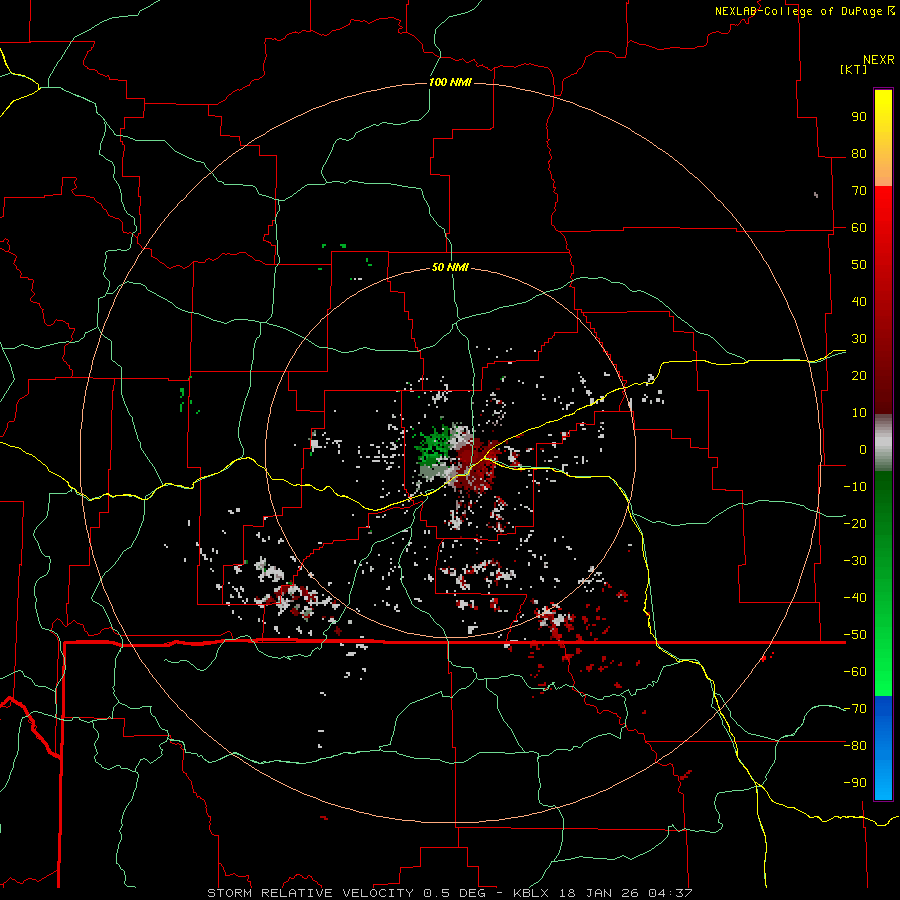Image resolution: width=900 pixels, height=900 pixels.
Task: Click the blue bottom segment of the color bar
Action: 883,747
